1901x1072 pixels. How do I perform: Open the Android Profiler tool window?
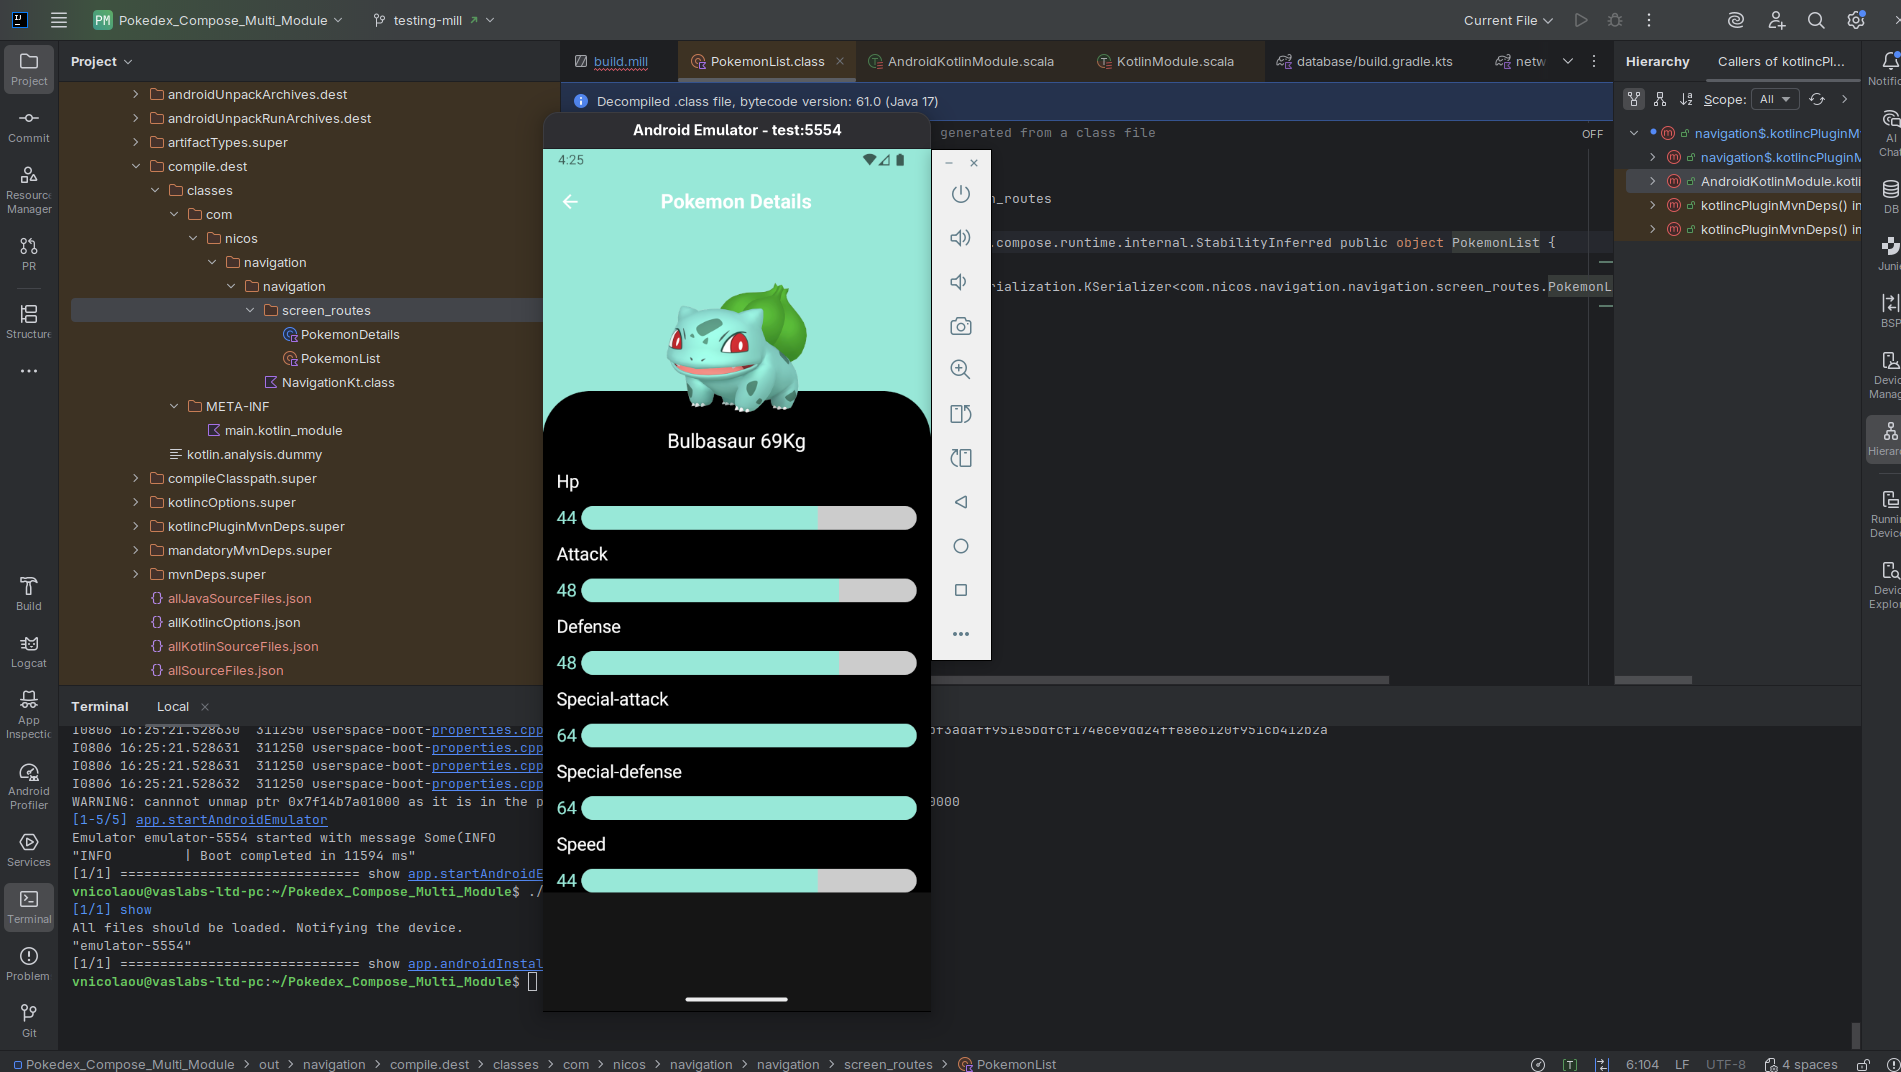[x=29, y=786]
